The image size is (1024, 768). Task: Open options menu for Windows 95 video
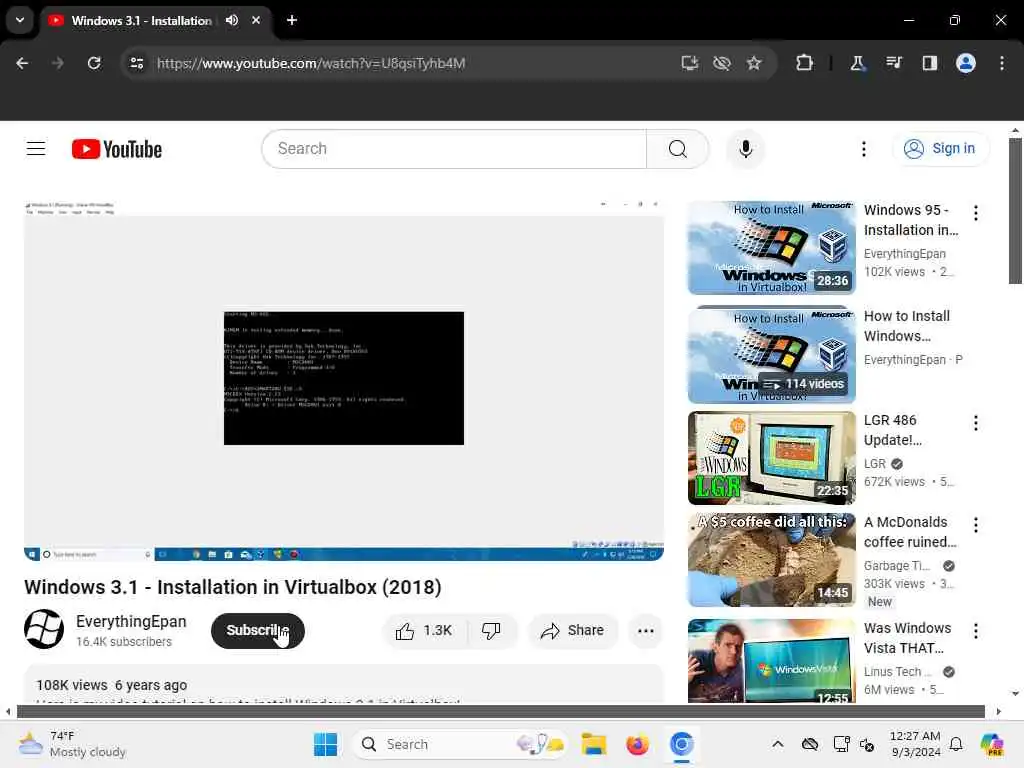point(976,213)
